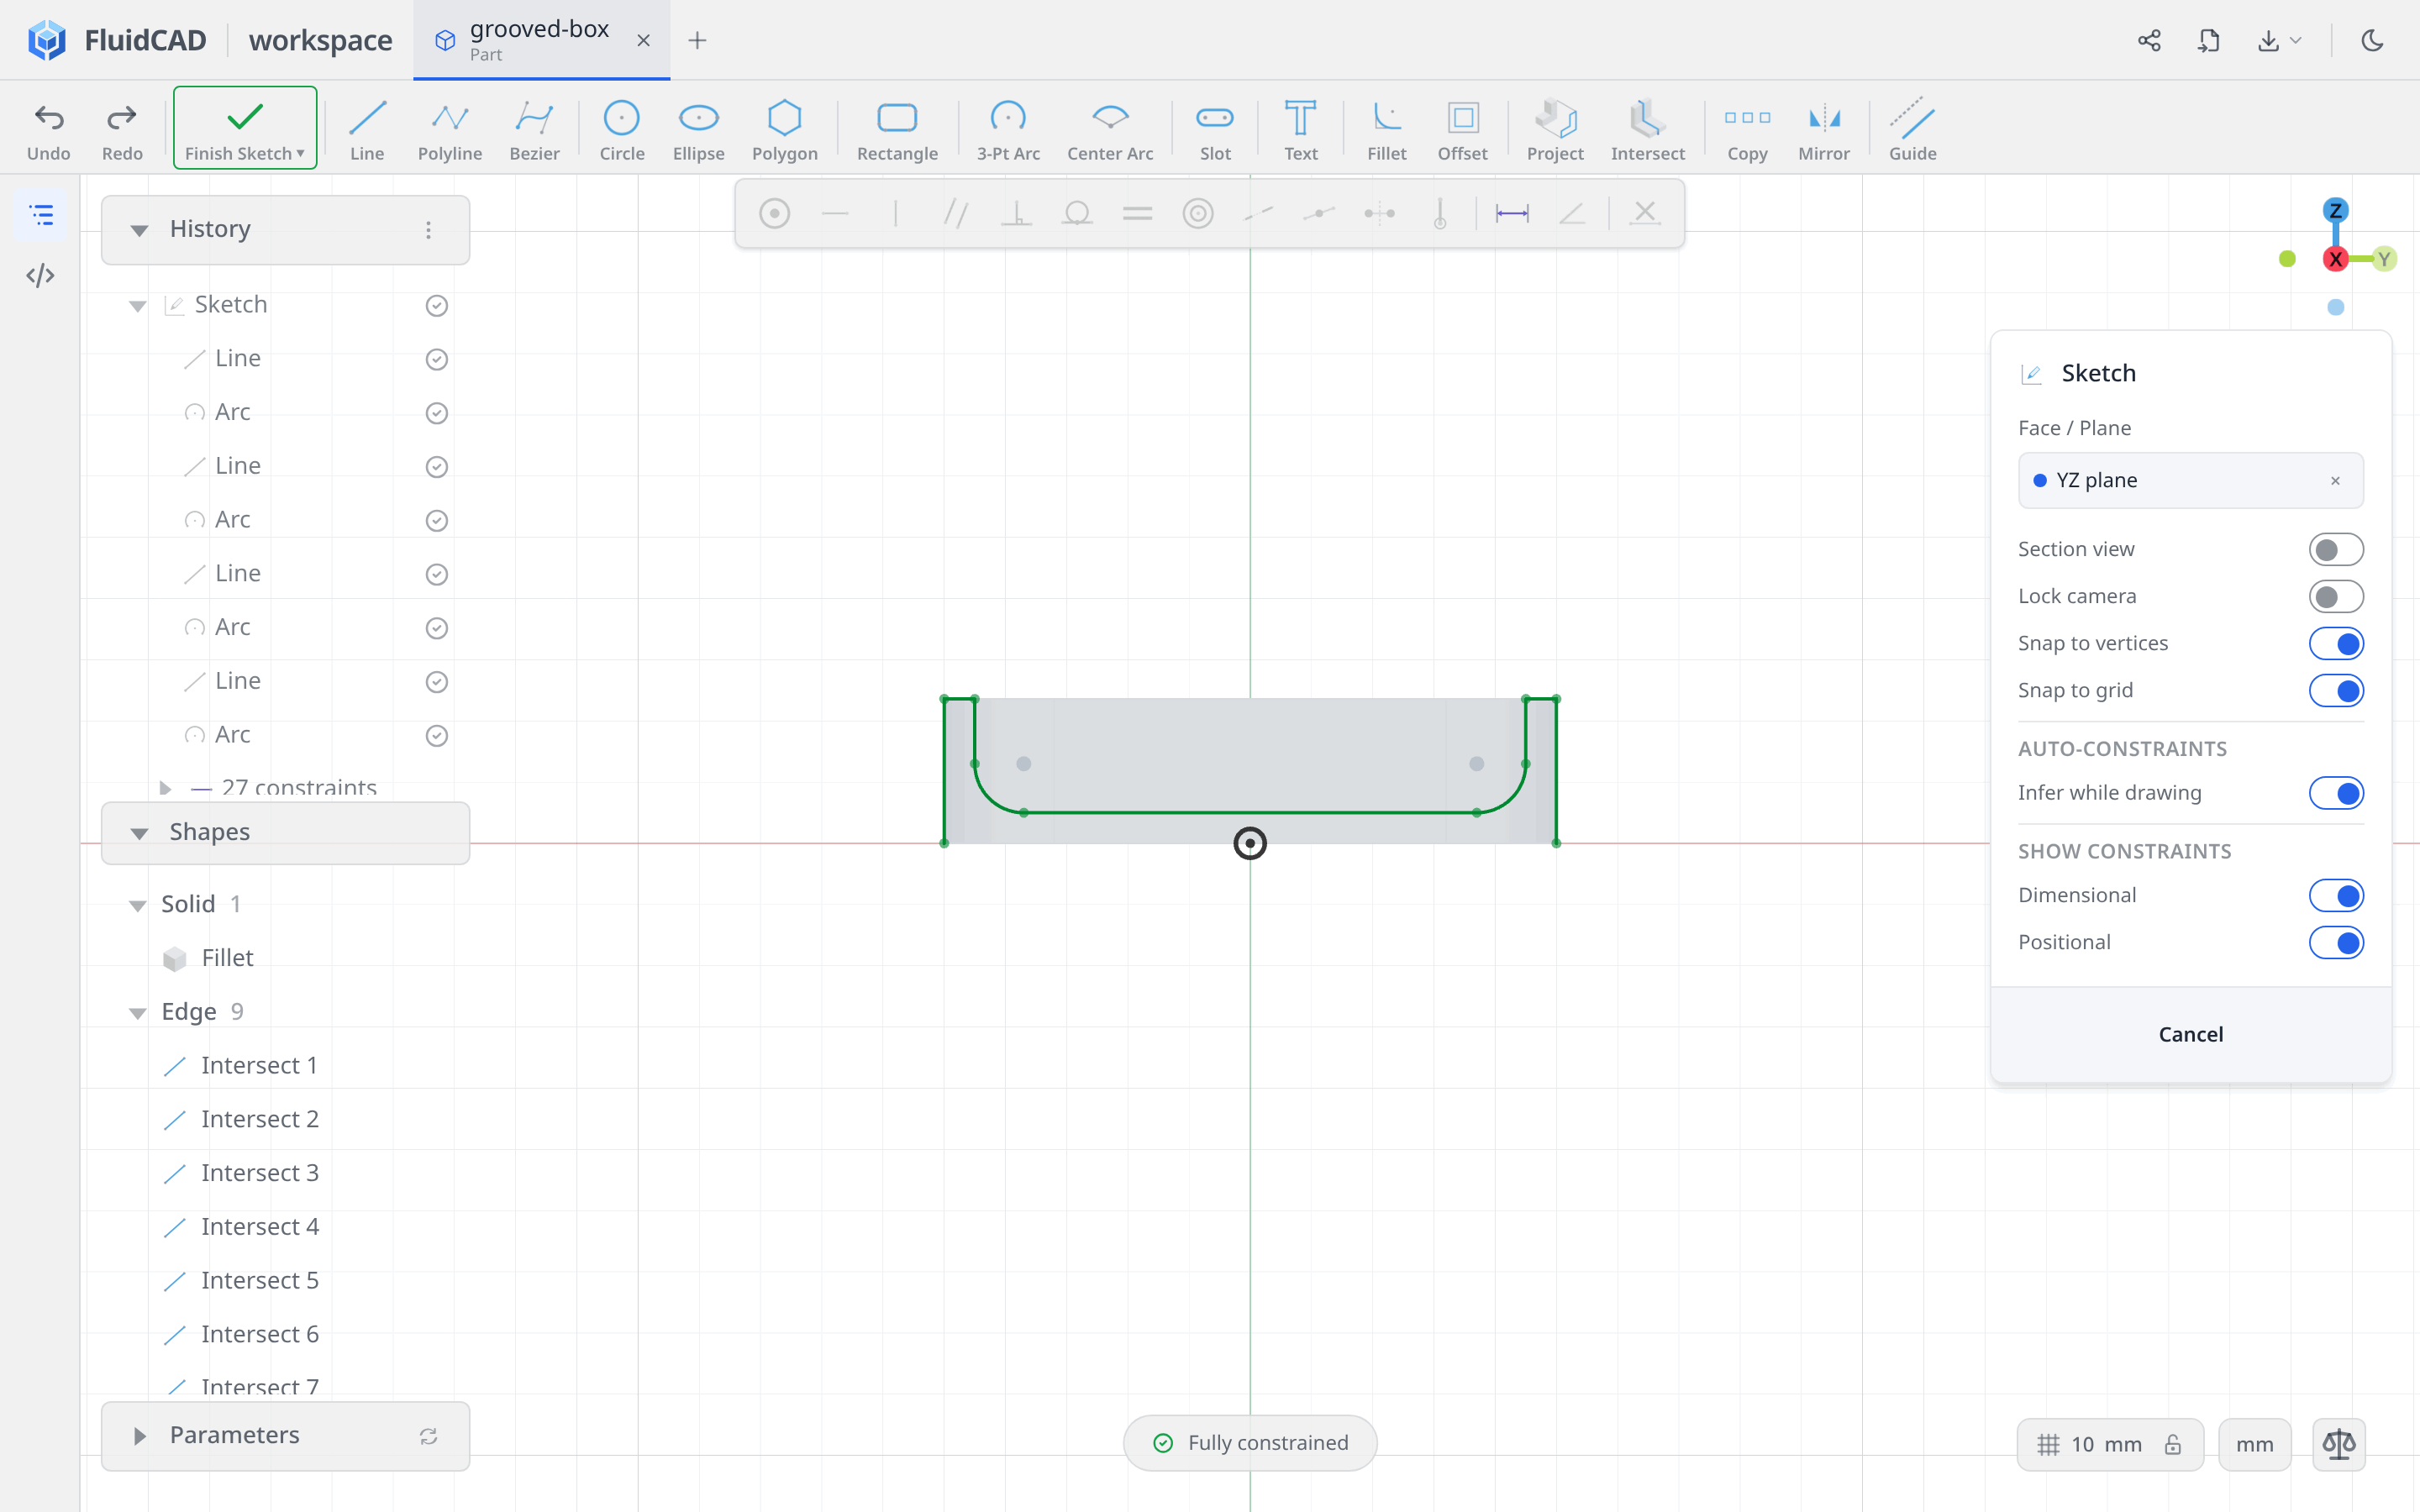Select the Offset tool
The width and height of the screenshot is (2420, 1512).
point(1462,130)
